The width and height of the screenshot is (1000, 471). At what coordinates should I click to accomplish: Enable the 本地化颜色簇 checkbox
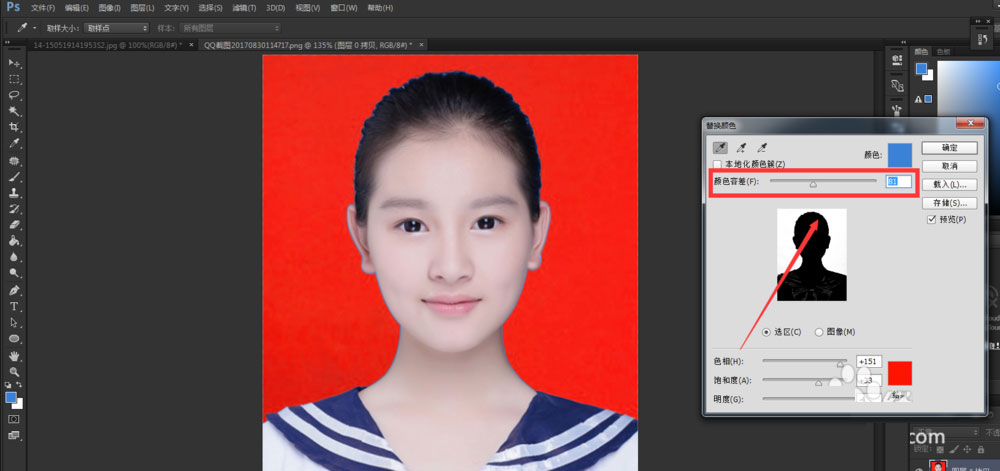coord(717,164)
